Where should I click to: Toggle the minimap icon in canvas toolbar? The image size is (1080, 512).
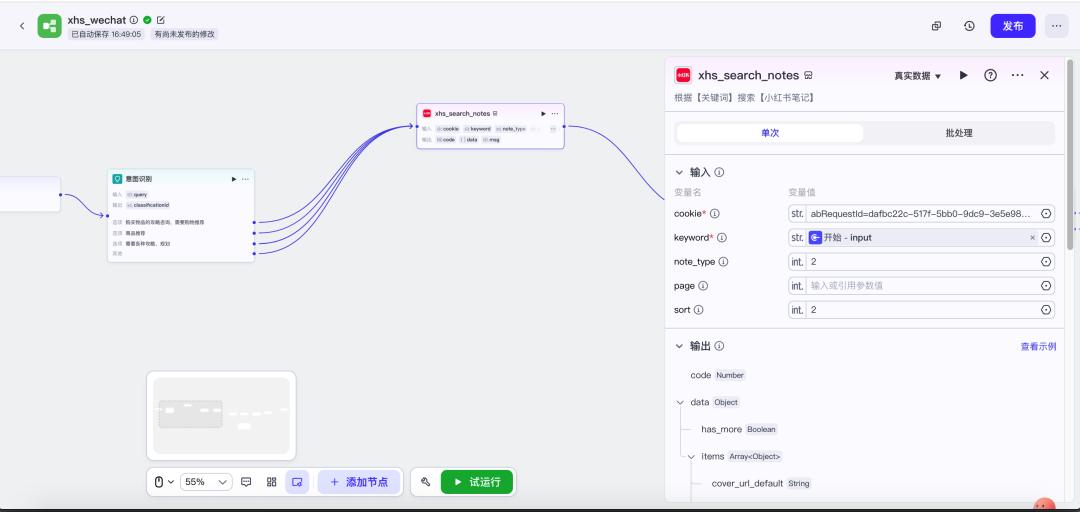[x=297, y=482]
